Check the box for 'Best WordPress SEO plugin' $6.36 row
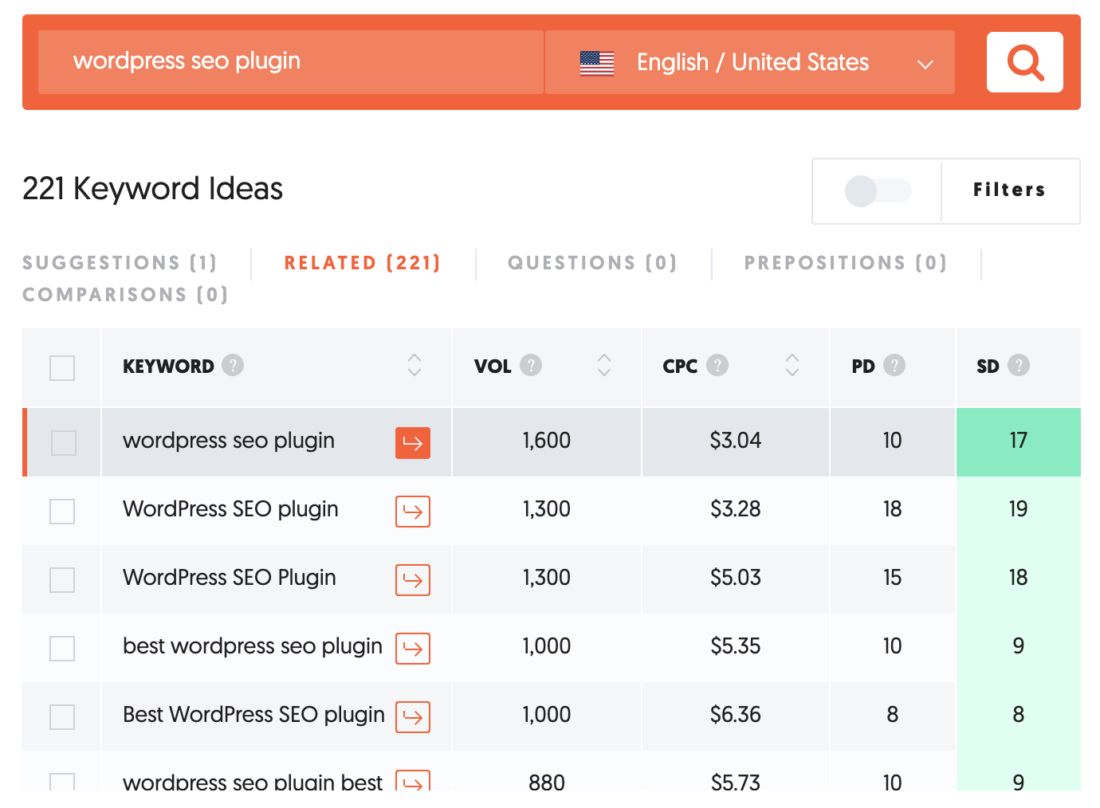The height and width of the screenshot is (808, 1100). pyautogui.click(x=62, y=717)
